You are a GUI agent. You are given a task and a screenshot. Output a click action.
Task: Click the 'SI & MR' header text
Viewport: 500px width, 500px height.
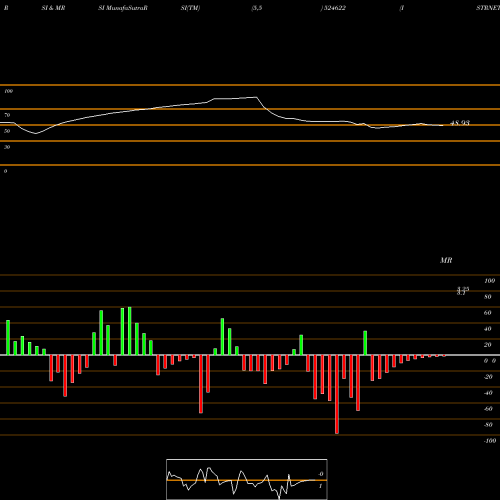(53, 8)
